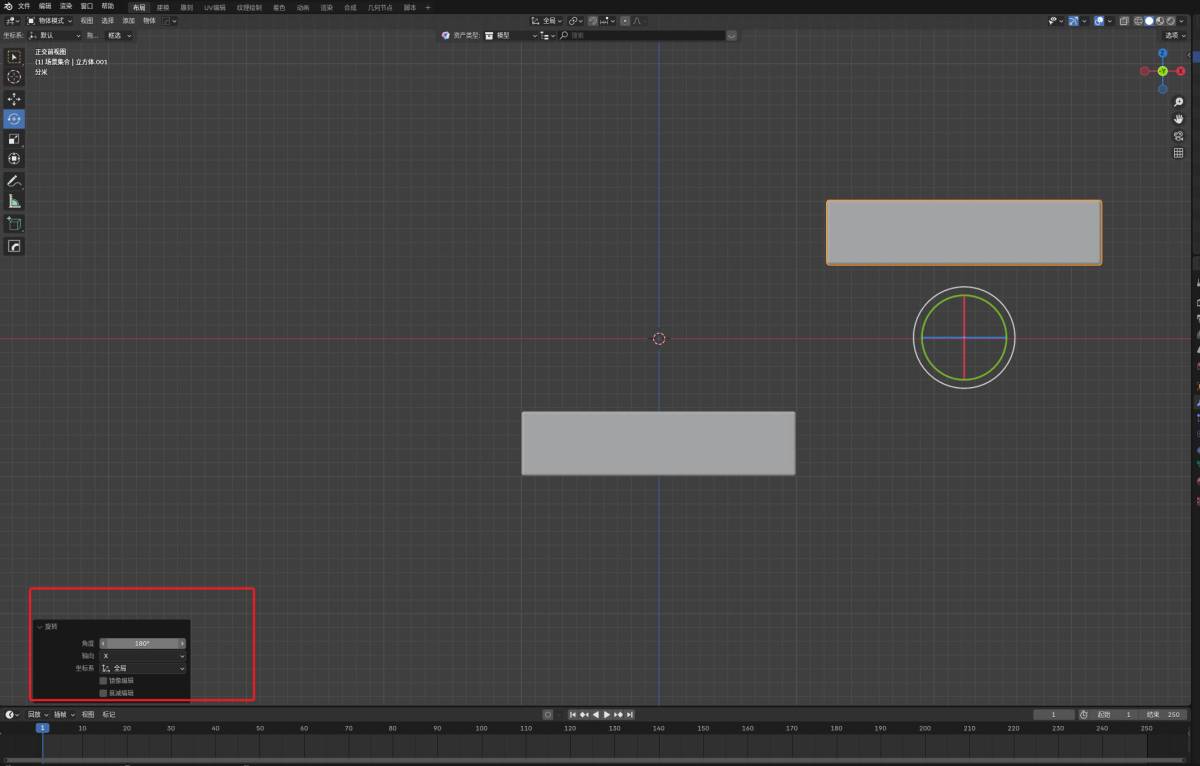This screenshot has width=1200, height=766.
Task: Toggle X-ray display in viewport header
Action: pos(1125,20)
